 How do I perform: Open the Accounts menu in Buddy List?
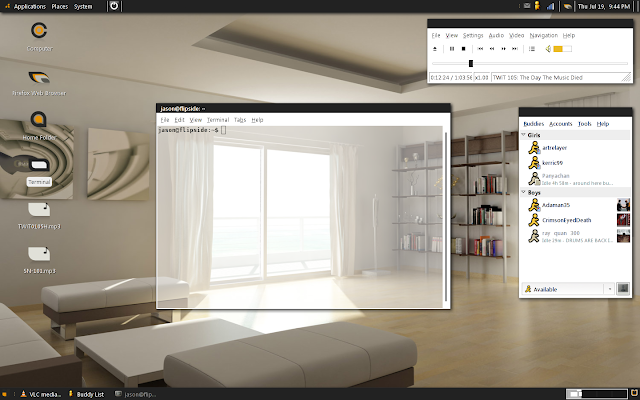[560, 124]
